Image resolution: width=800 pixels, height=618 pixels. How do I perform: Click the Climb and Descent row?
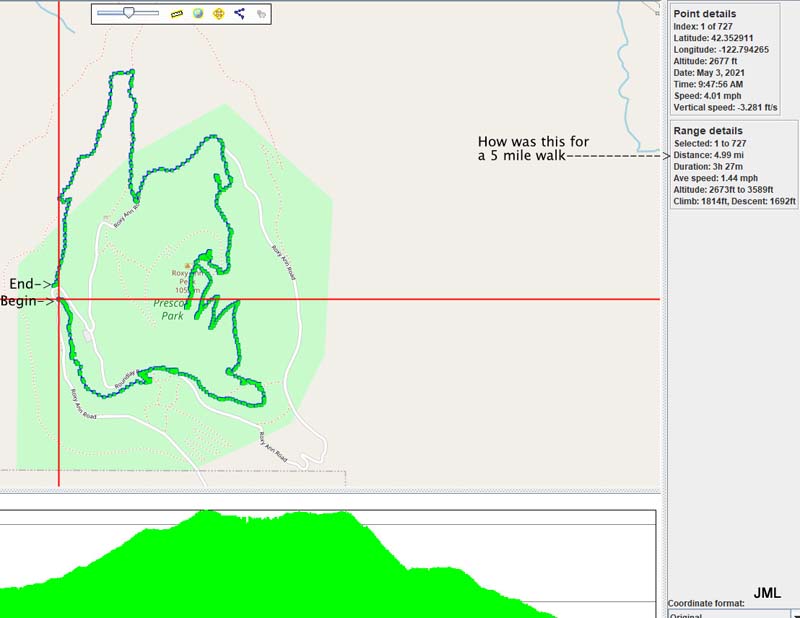click(x=733, y=202)
